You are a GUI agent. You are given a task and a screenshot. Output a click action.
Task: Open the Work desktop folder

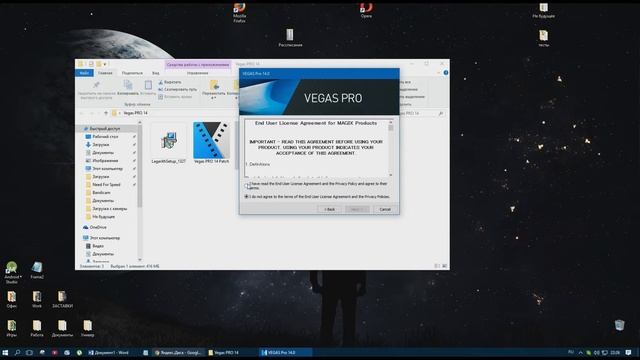pos(37,300)
